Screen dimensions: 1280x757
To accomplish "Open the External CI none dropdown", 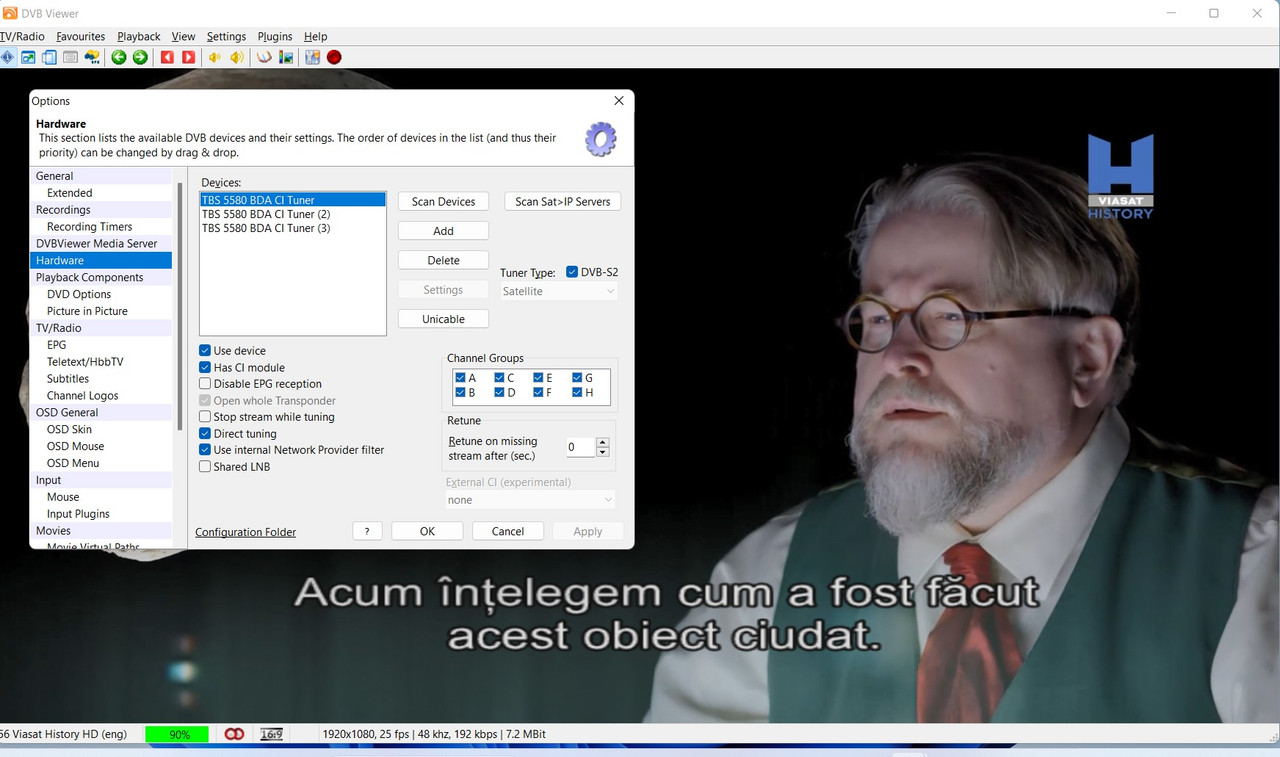I will [x=530, y=500].
